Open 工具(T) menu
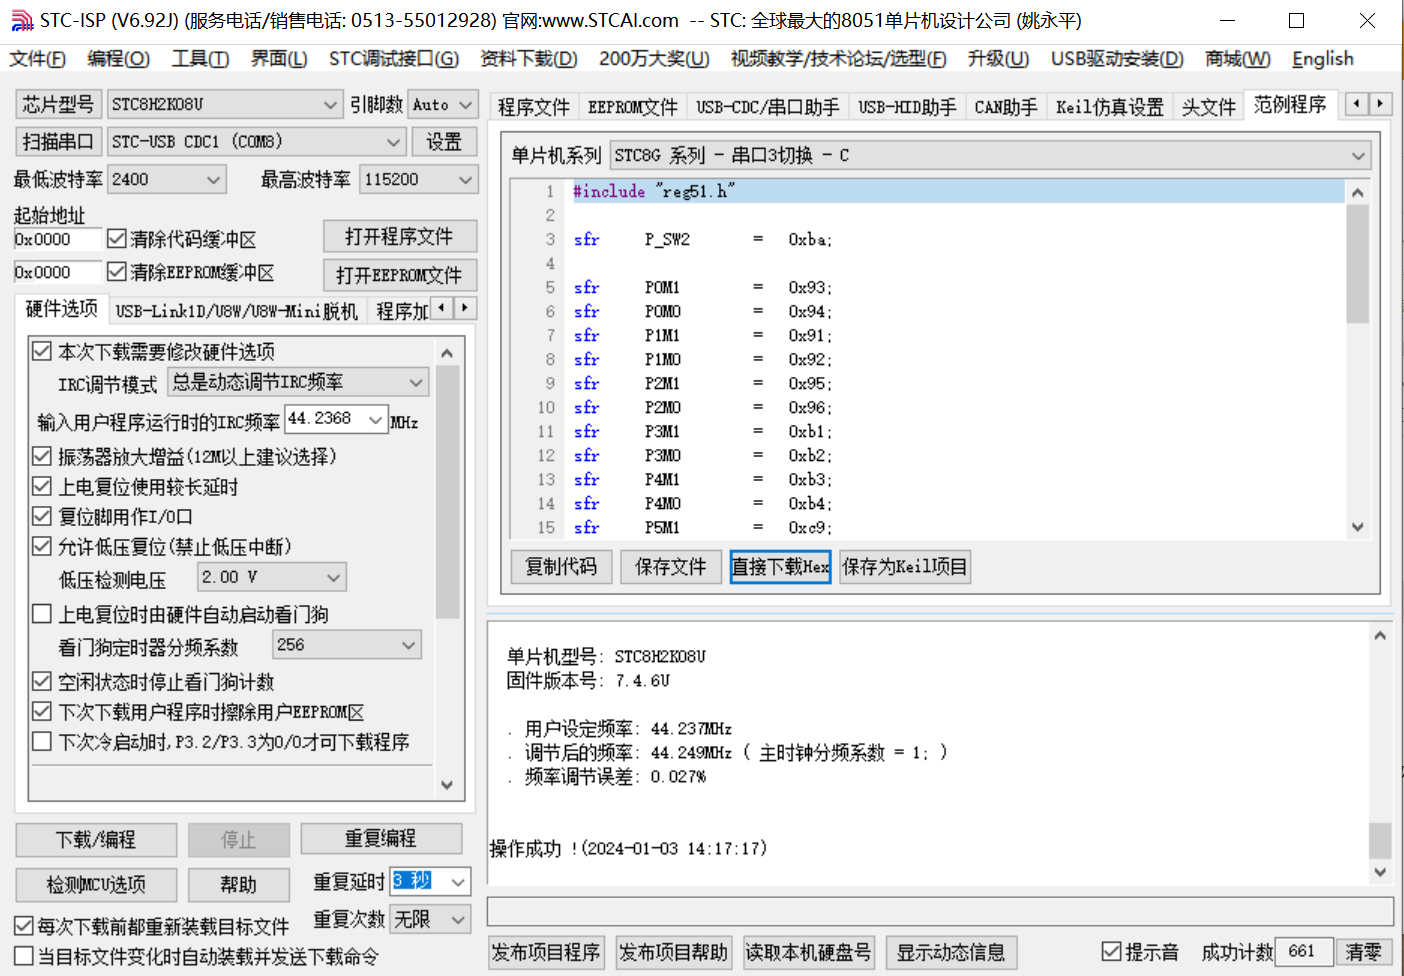Image resolution: width=1404 pixels, height=976 pixels. tap(200, 59)
